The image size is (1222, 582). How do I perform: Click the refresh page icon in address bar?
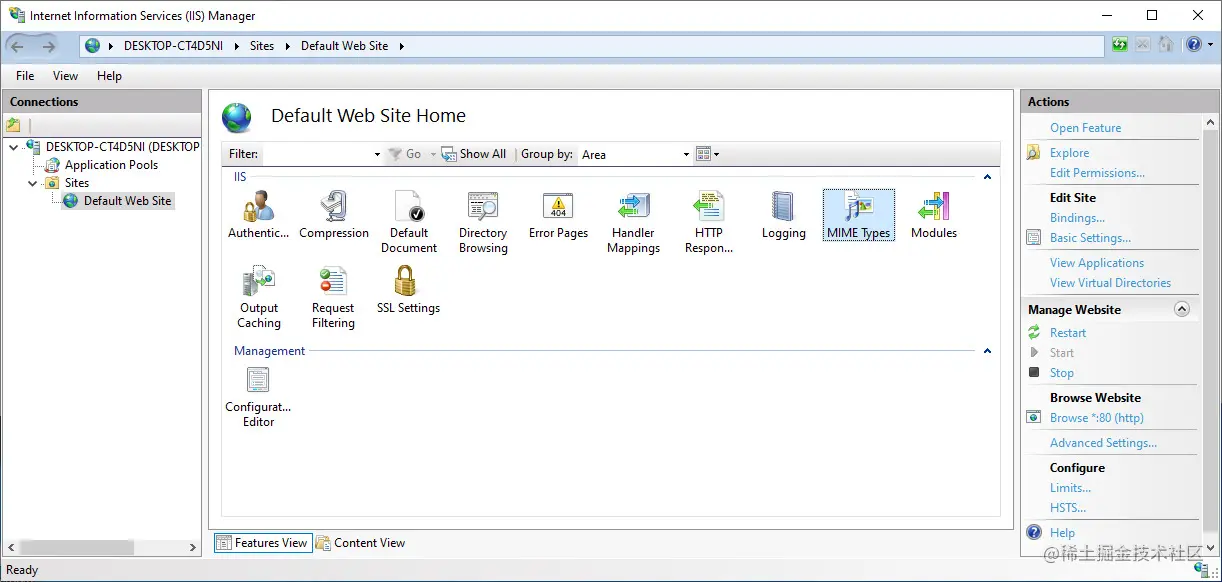tap(1120, 45)
